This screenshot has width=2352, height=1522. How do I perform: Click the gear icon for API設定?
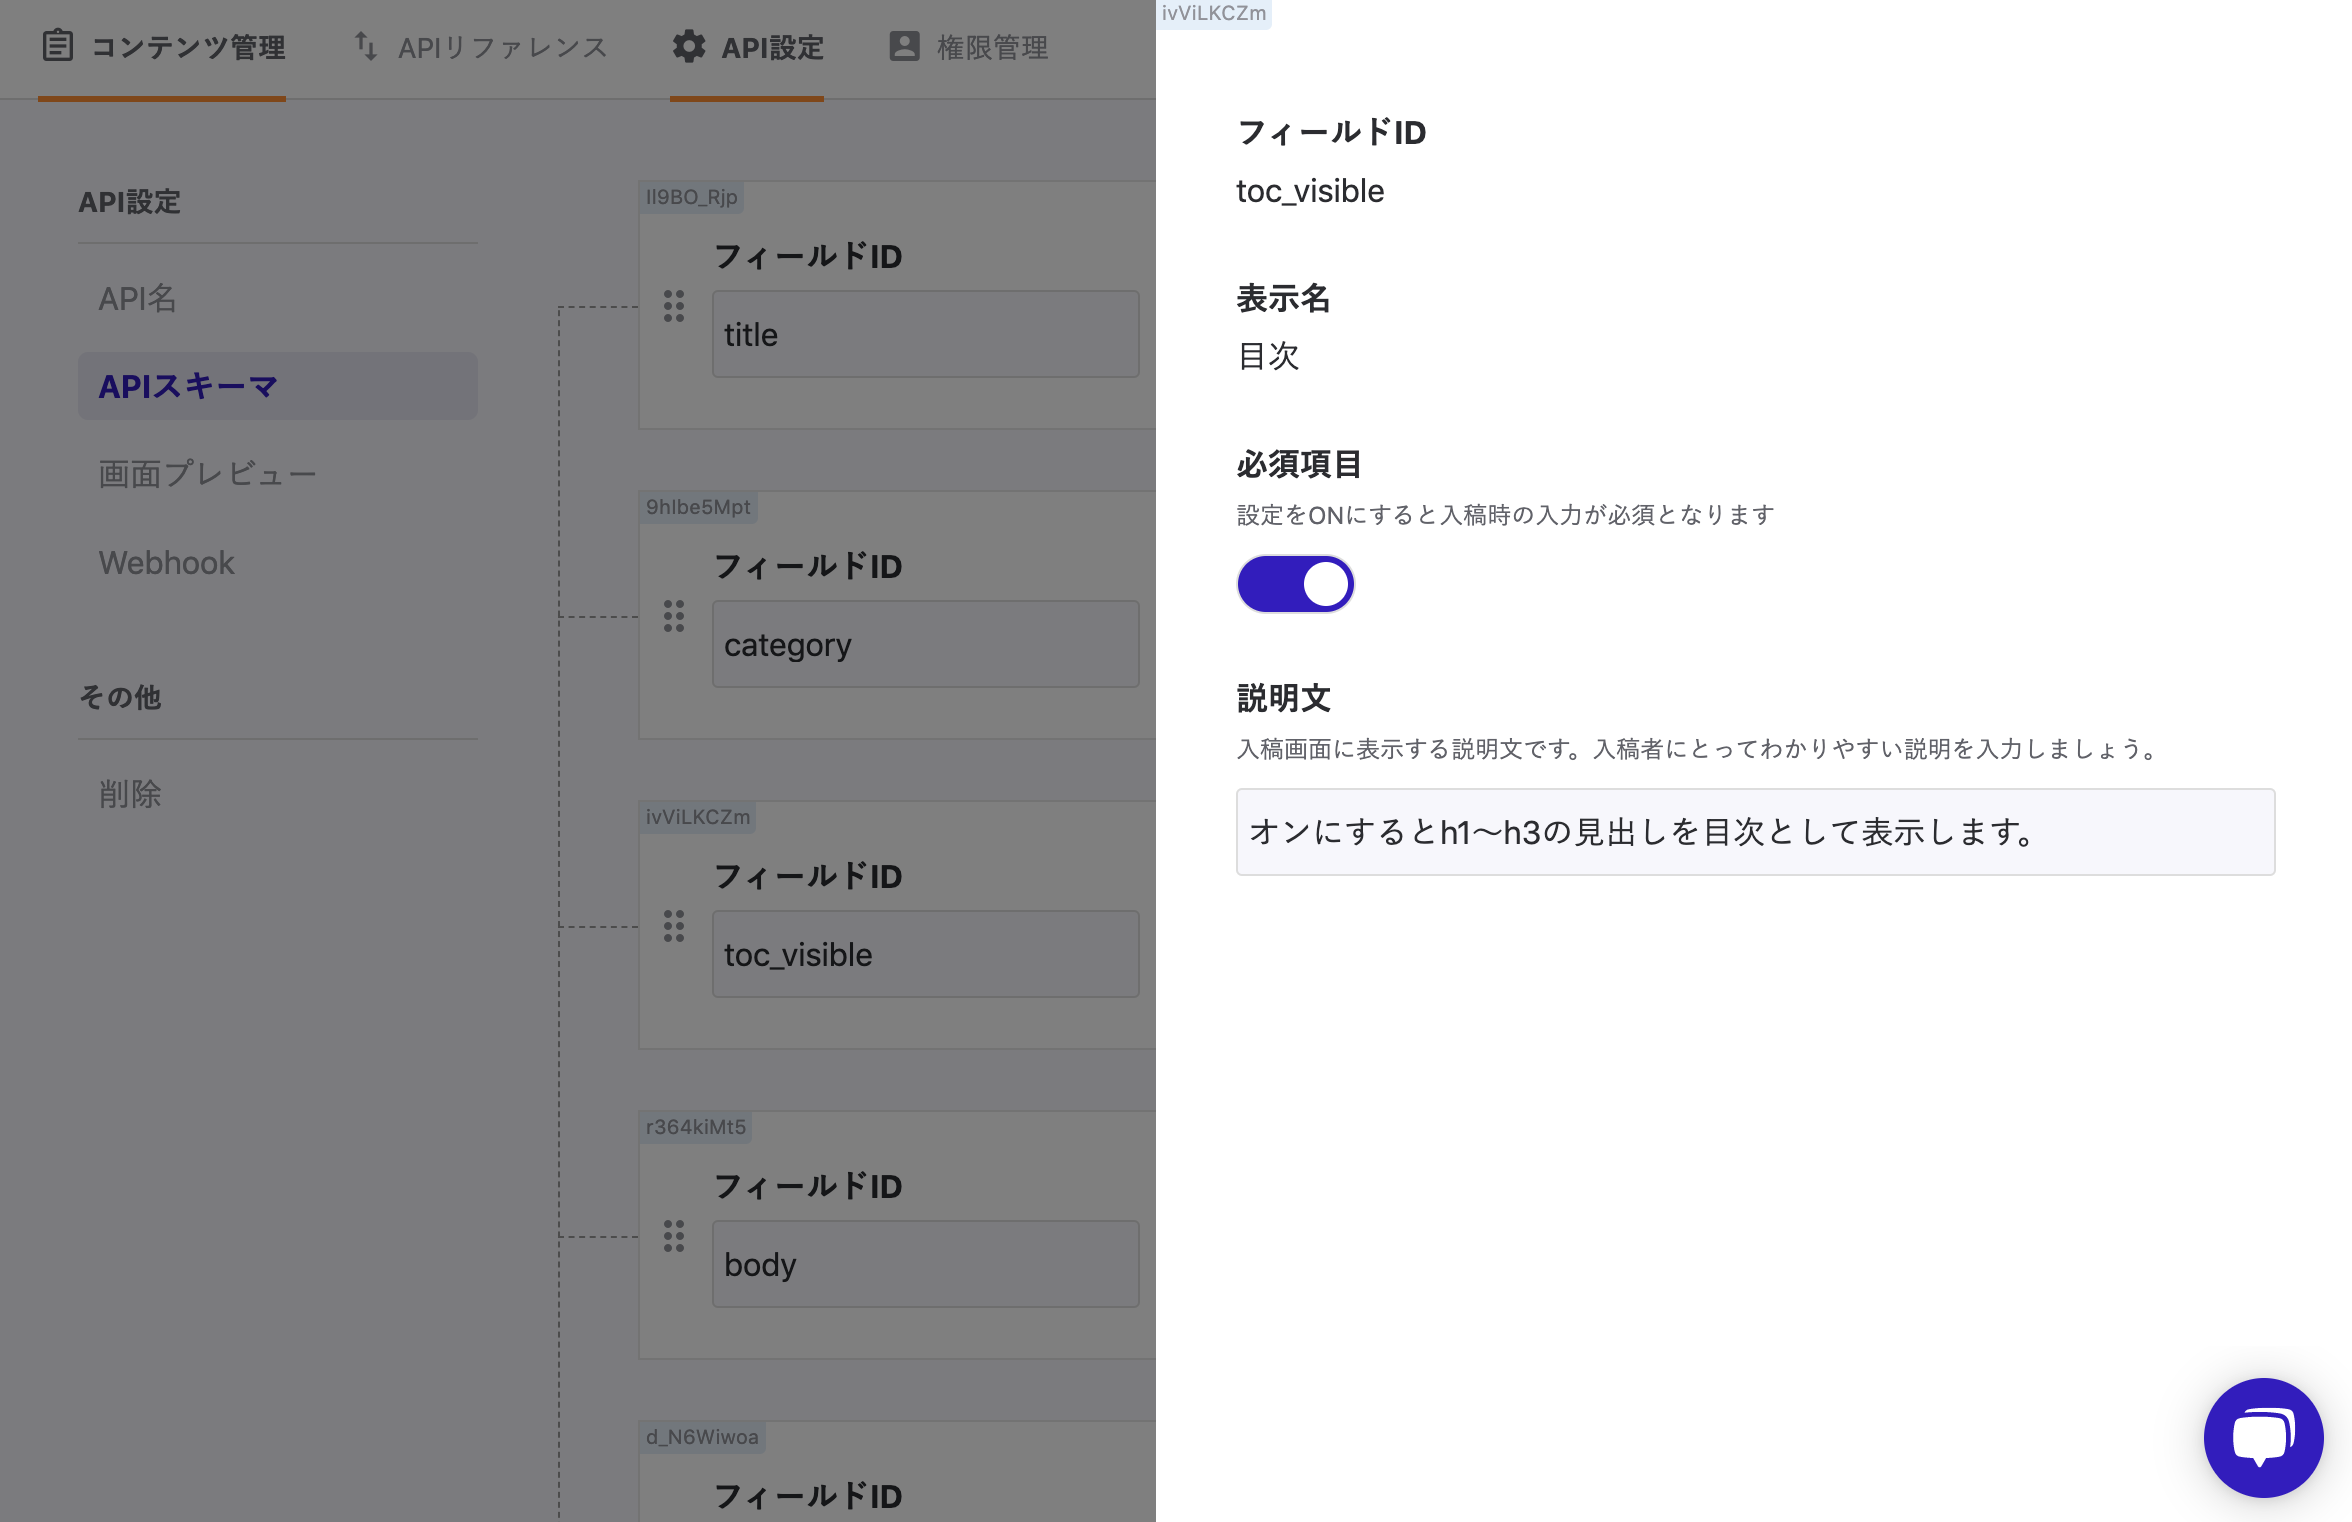(x=688, y=46)
